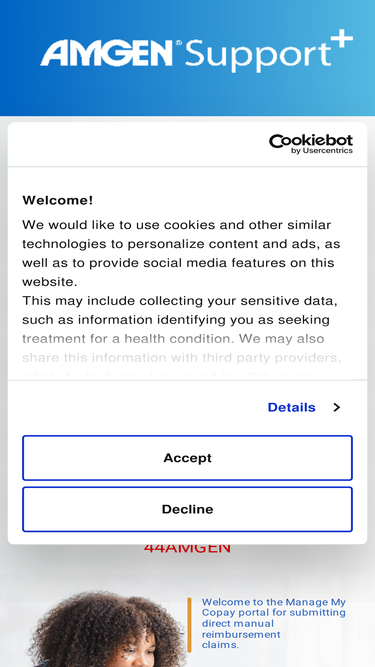
Task: Click the red 44AMGEN phone text
Action: pyautogui.click(x=187, y=548)
